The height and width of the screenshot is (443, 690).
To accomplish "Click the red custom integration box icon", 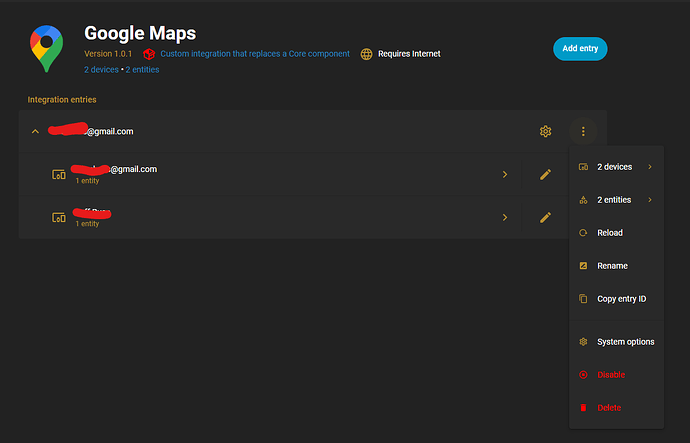I will 149,54.
